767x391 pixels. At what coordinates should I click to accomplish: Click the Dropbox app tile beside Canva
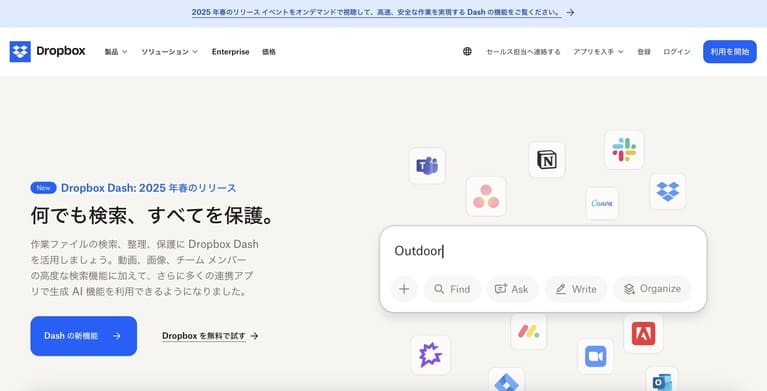tap(668, 191)
